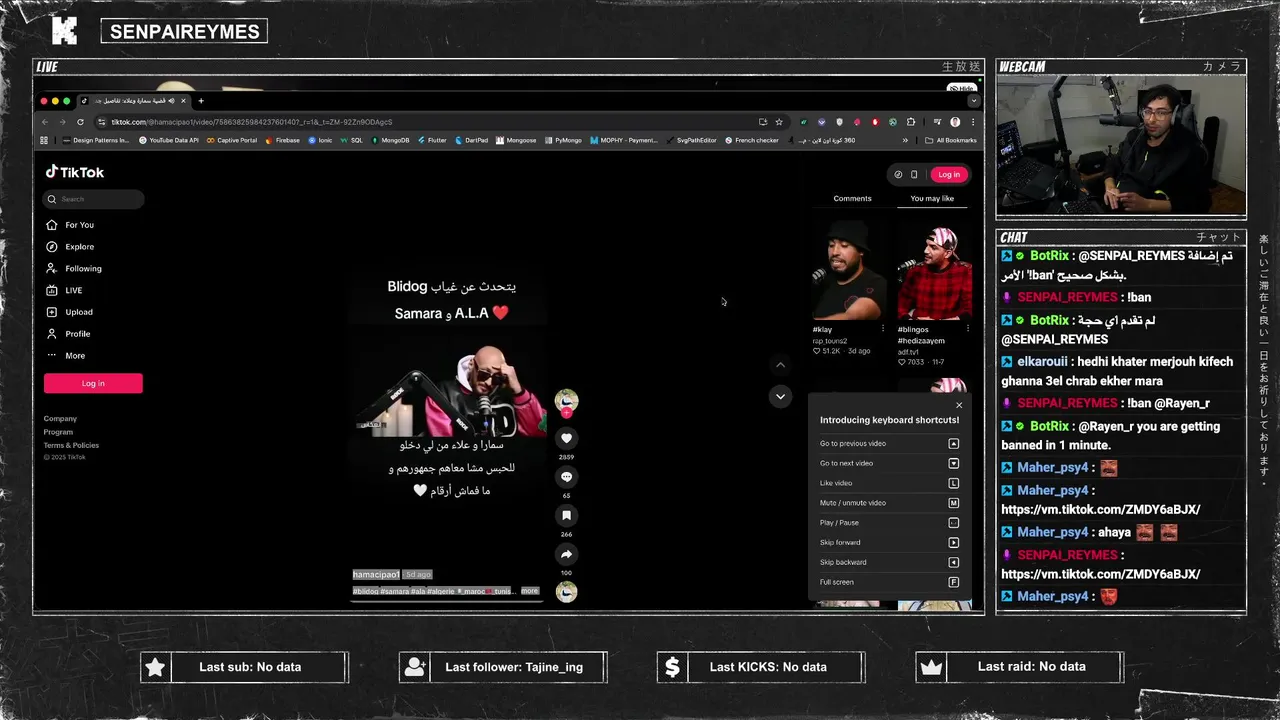
Task: Open SENPAI_REYMES's vm.tiktok.com chat link
Action: [x=1100, y=574]
